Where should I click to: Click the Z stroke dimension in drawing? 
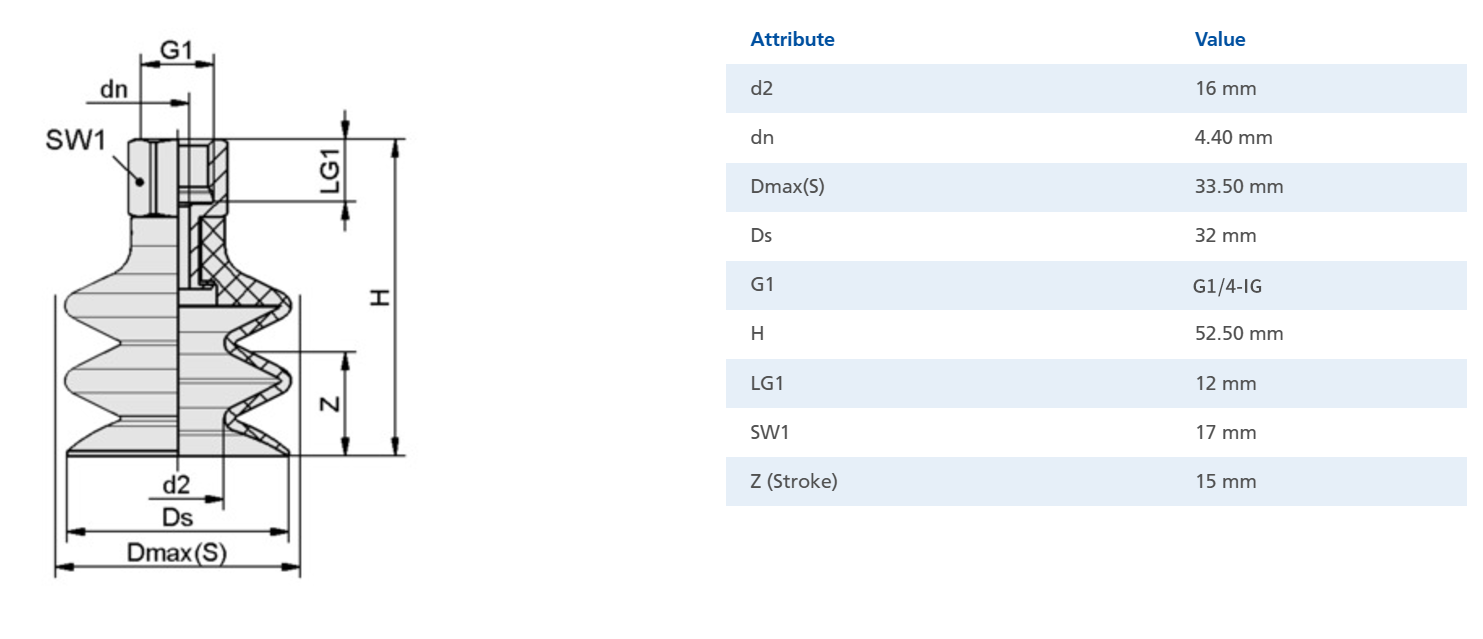331,403
